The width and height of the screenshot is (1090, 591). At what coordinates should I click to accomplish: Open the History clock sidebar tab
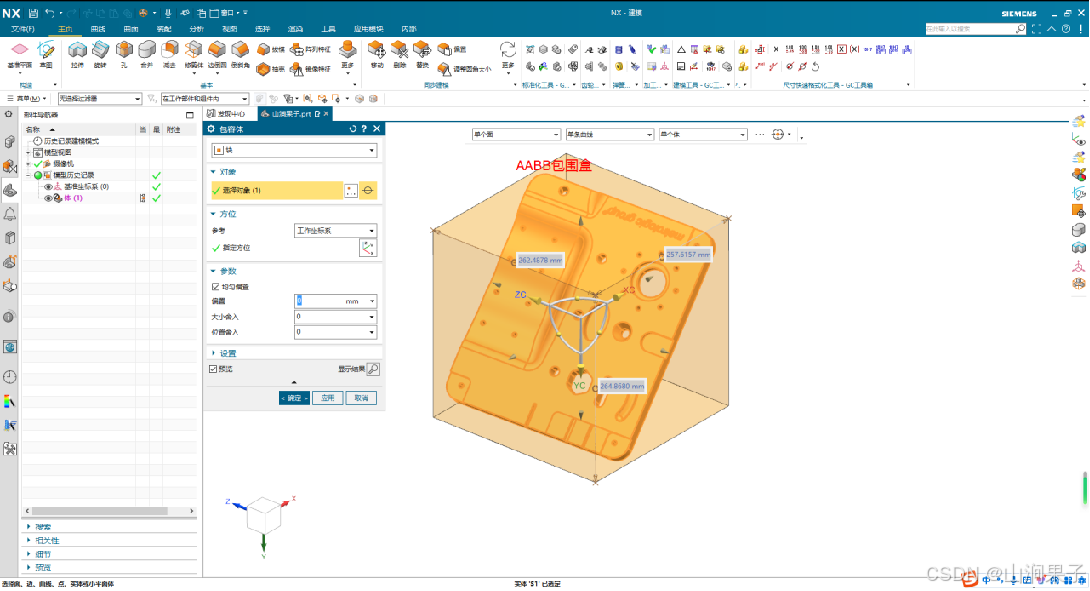click(x=10, y=376)
